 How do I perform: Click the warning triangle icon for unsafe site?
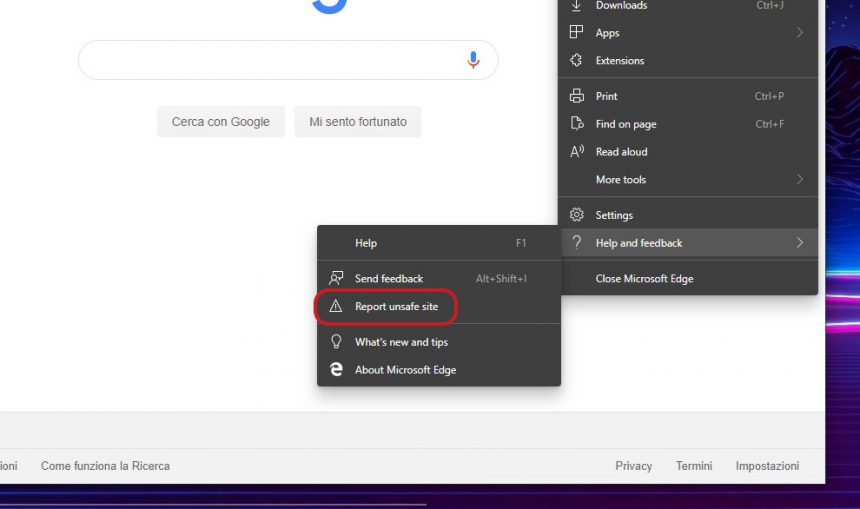coord(336,306)
